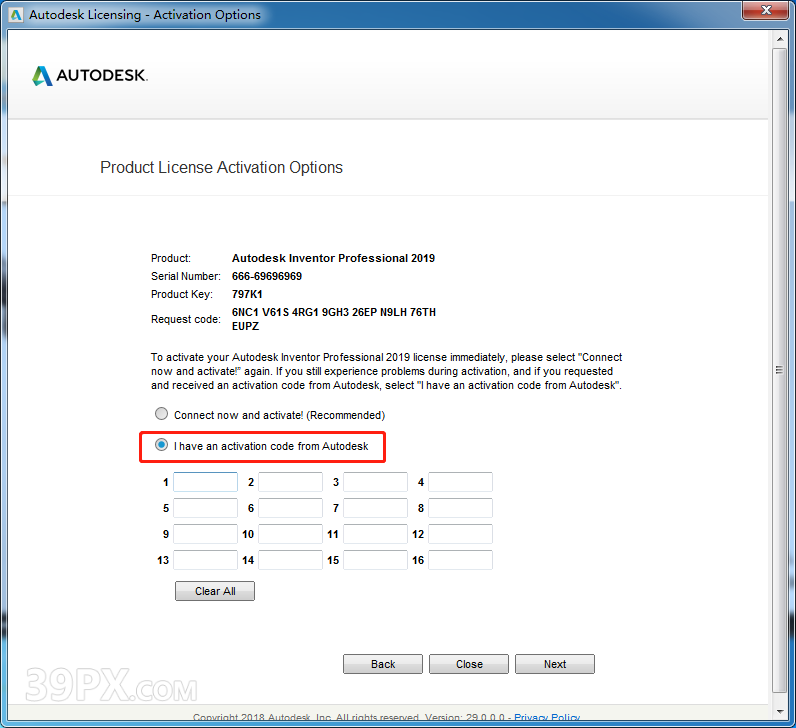The width and height of the screenshot is (796, 728).
Task: Open the Privacy Policy link
Action: [547, 717]
